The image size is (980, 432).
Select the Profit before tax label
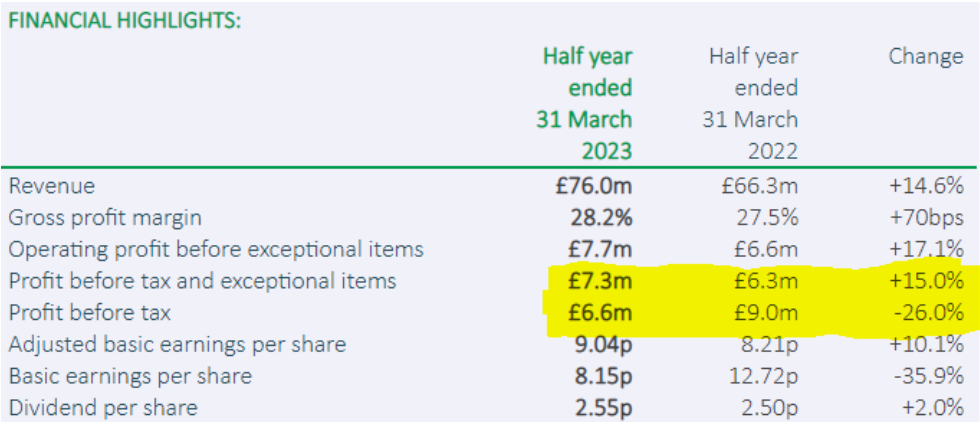(89, 313)
